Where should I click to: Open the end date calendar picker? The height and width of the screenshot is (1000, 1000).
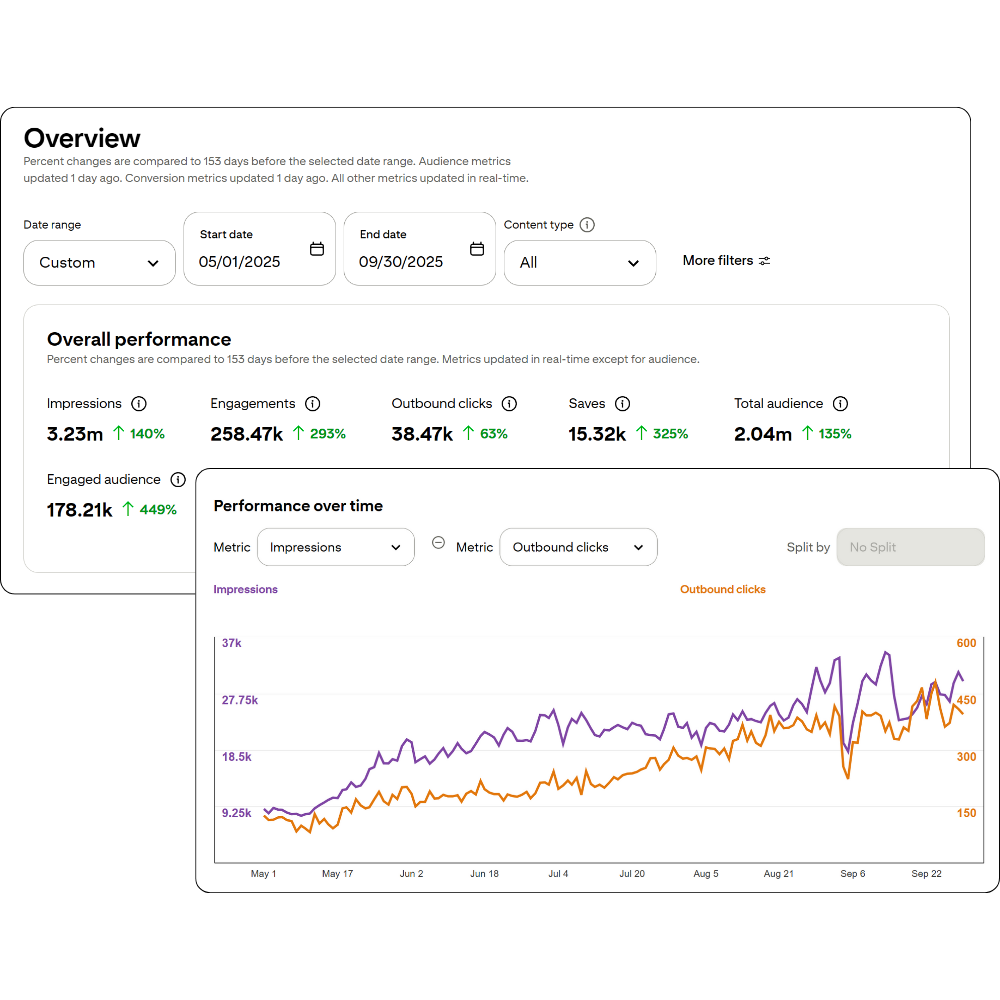477,247
